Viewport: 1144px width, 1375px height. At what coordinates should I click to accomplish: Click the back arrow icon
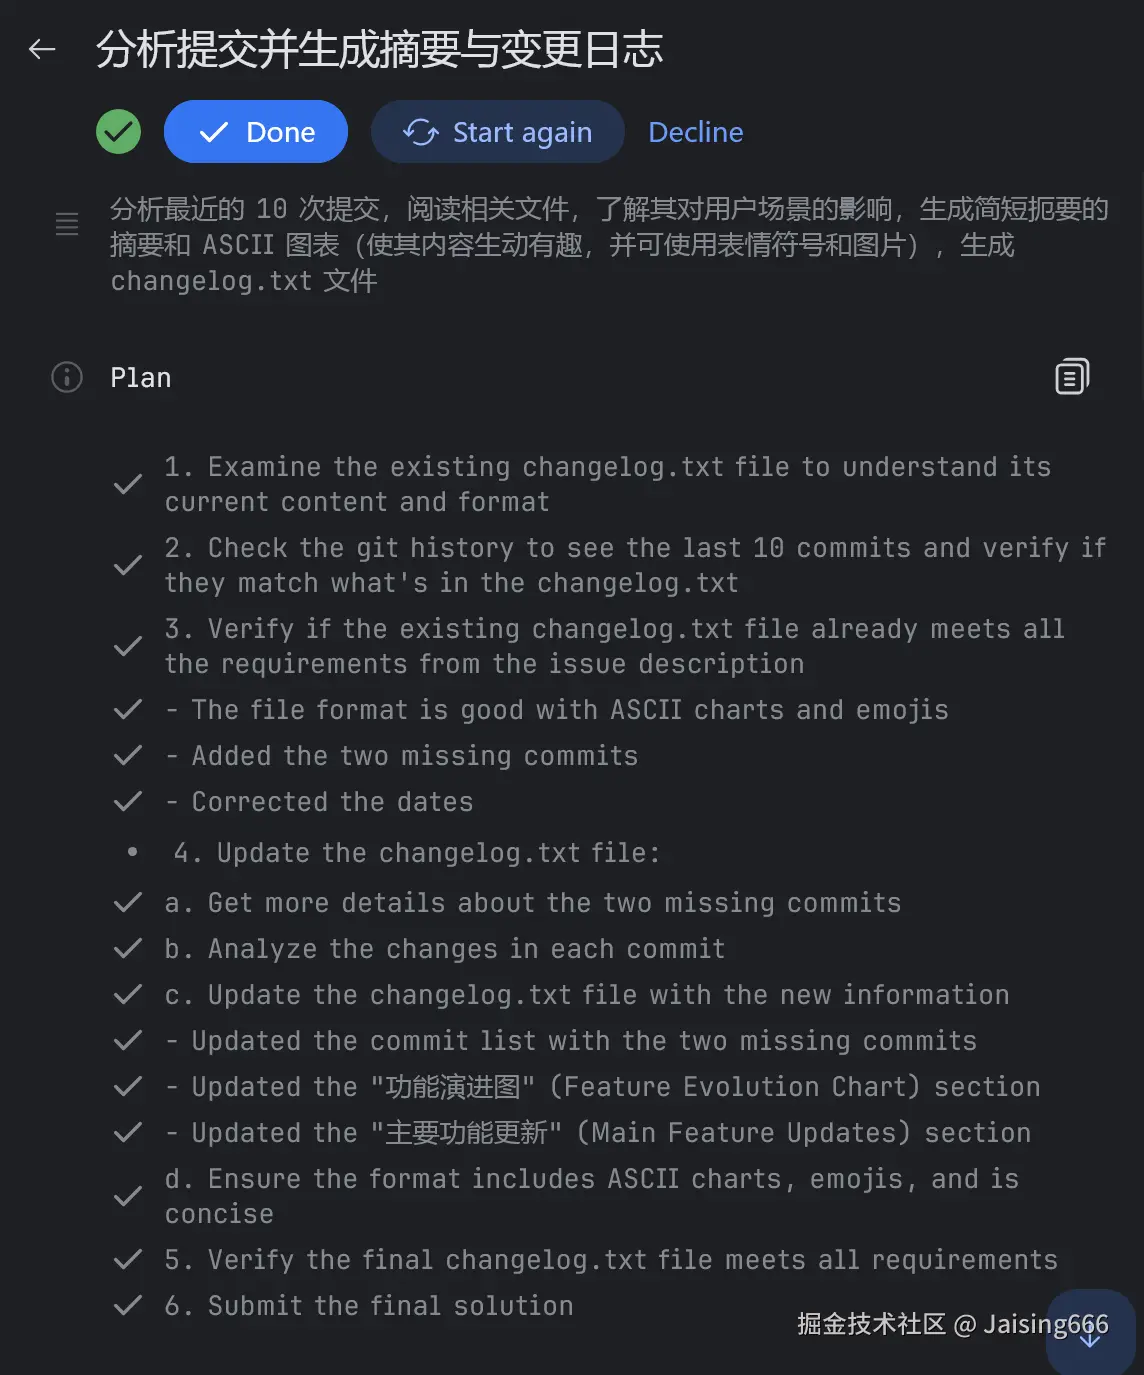(42, 49)
